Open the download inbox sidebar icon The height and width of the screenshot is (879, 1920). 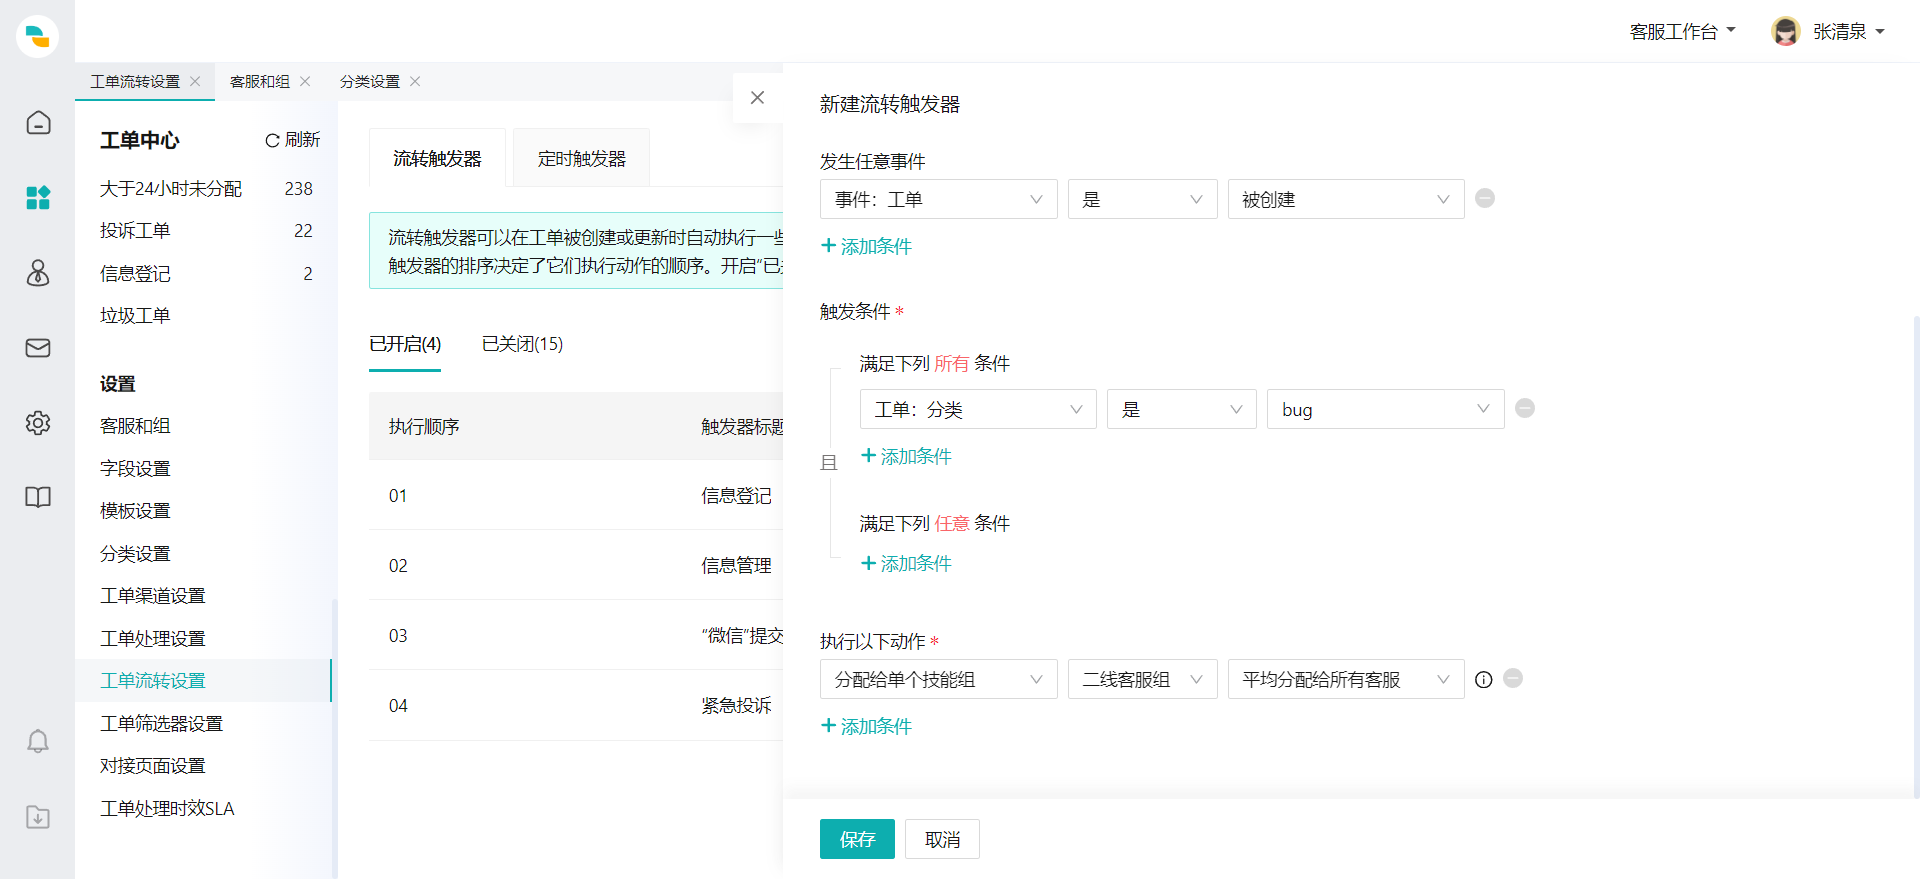pyautogui.click(x=38, y=817)
